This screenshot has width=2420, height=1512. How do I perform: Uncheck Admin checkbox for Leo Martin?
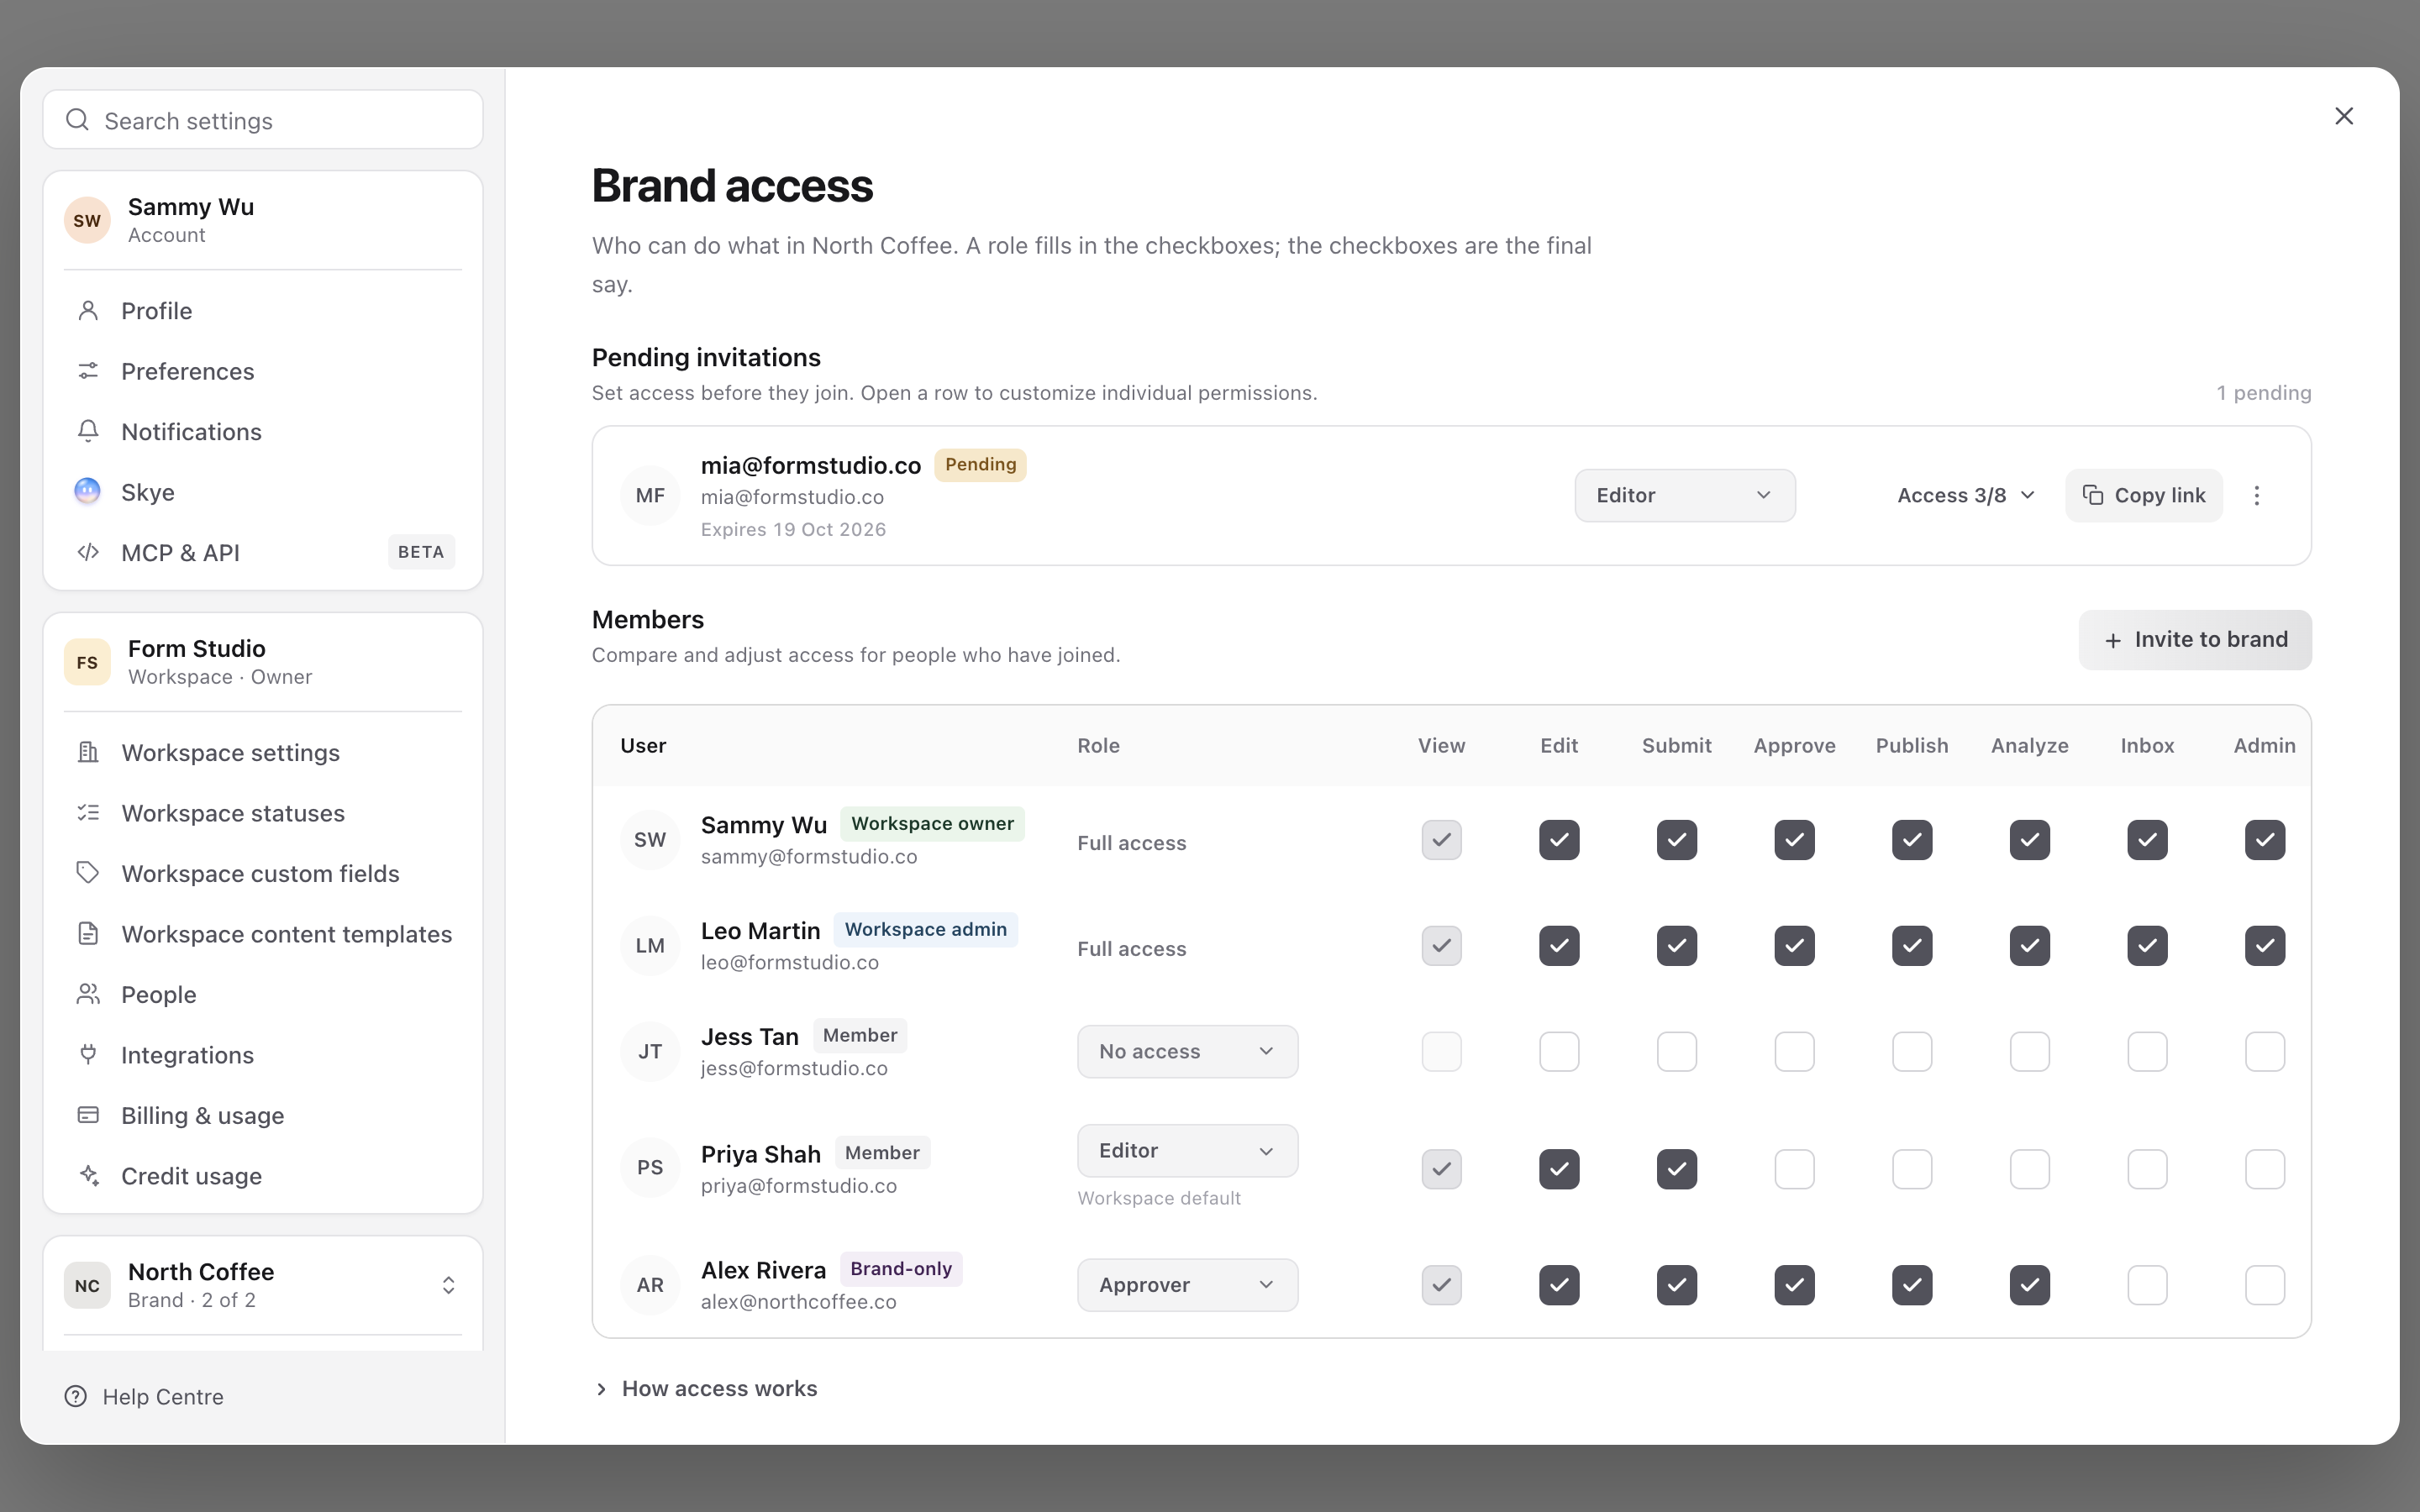click(x=2264, y=946)
